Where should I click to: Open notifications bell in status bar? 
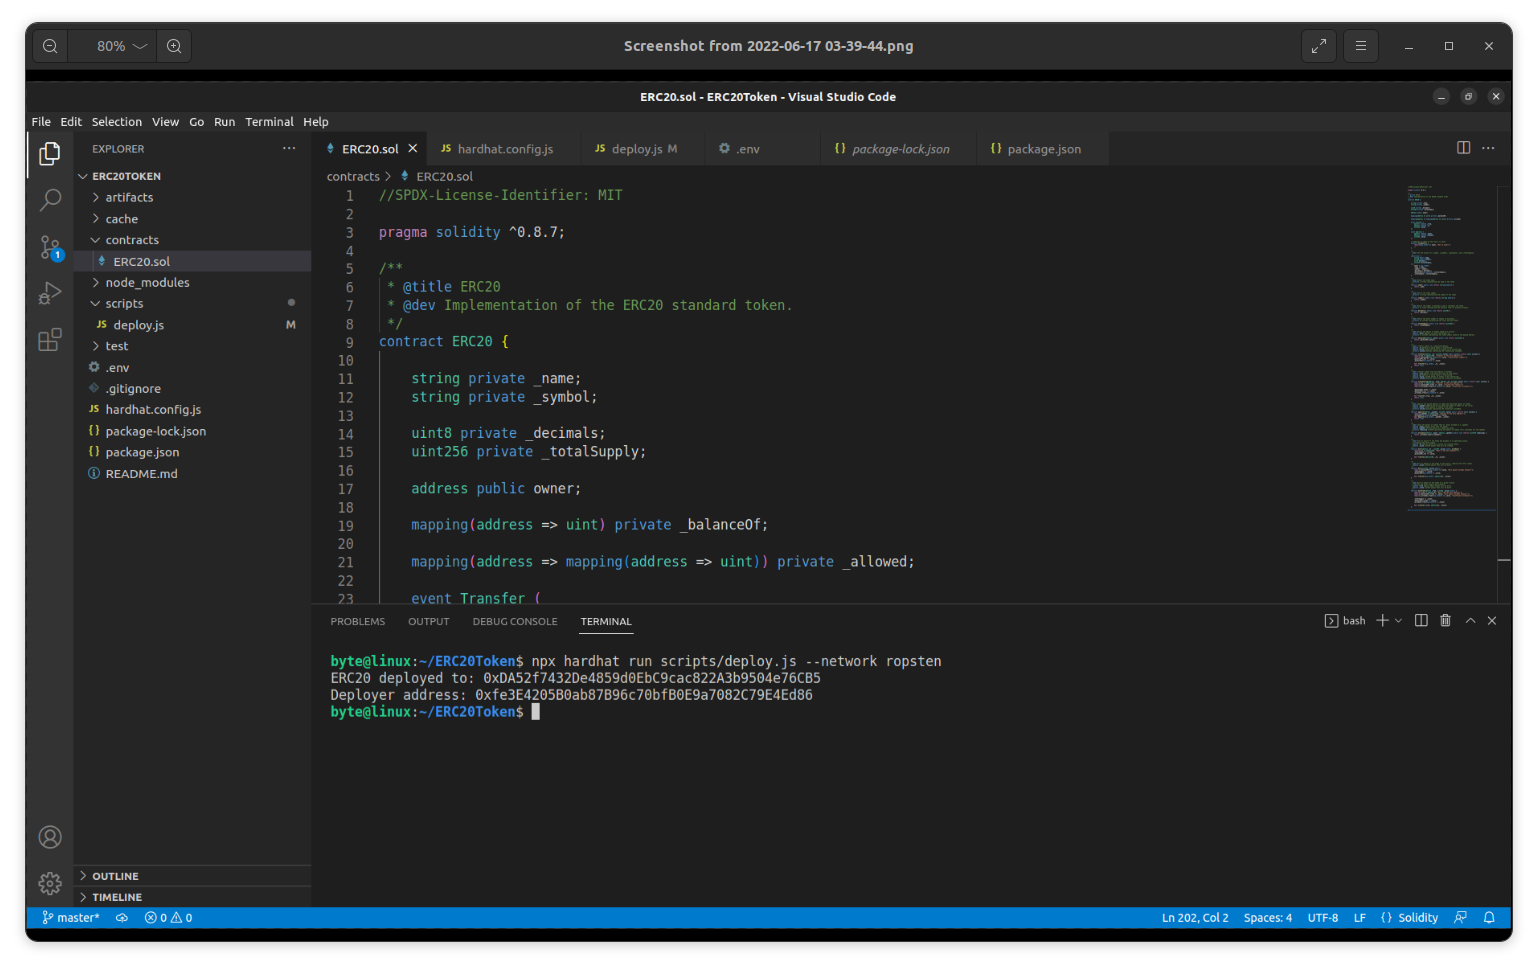point(1489,918)
